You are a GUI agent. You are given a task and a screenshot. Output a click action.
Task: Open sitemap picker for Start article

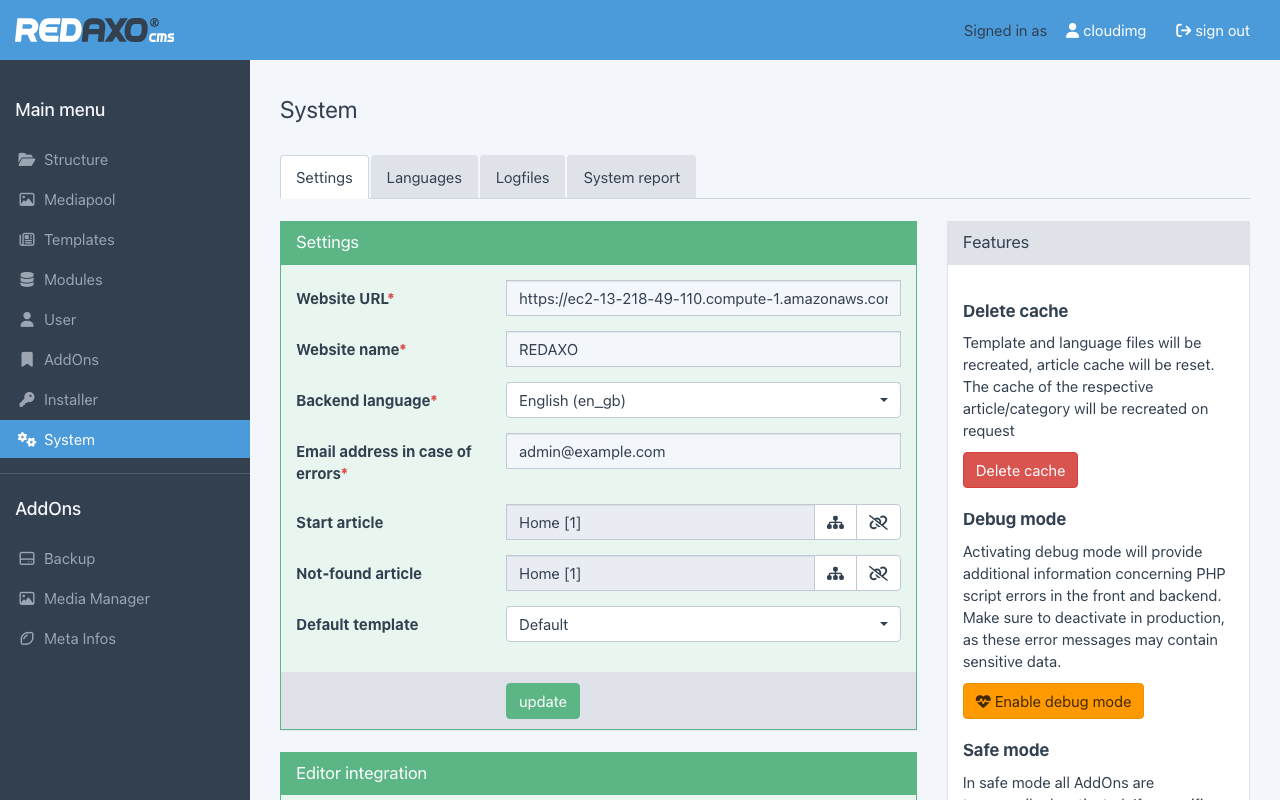[835, 522]
